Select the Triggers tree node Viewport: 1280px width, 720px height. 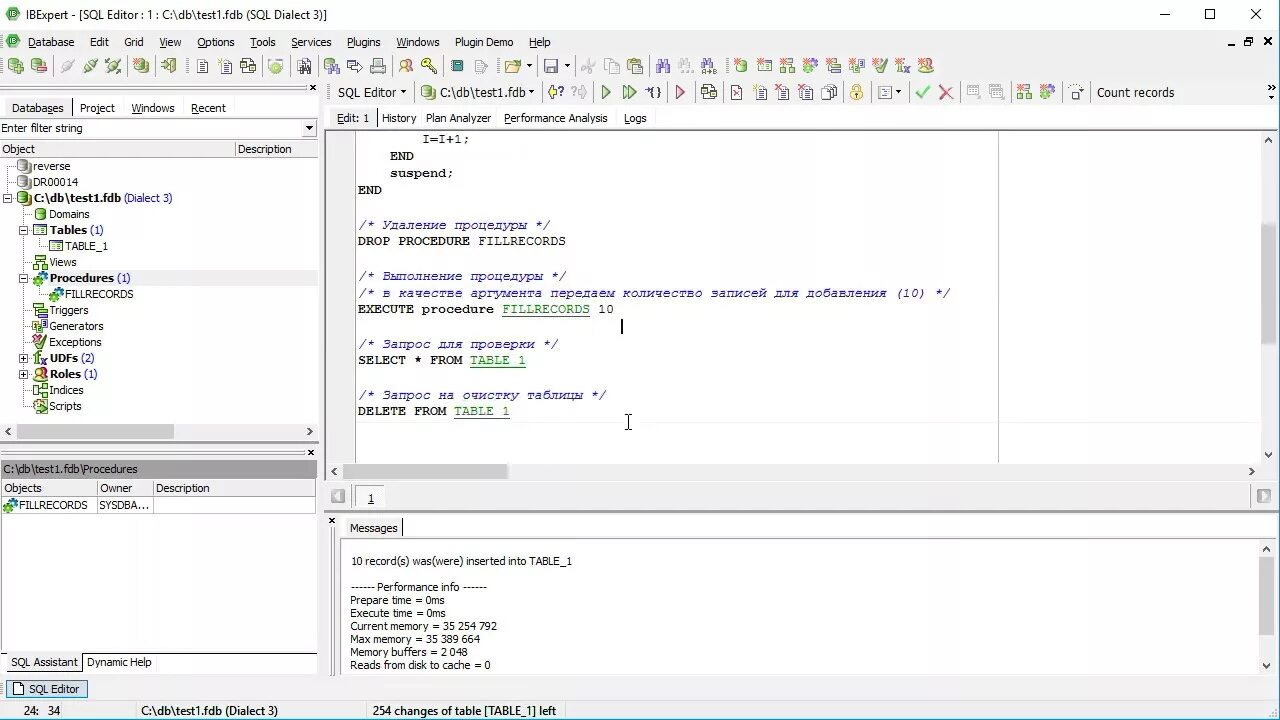click(x=69, y=310)
